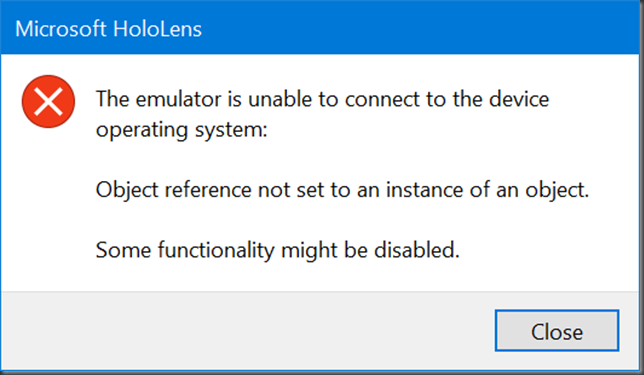Click the white X inside error icon

48,101
